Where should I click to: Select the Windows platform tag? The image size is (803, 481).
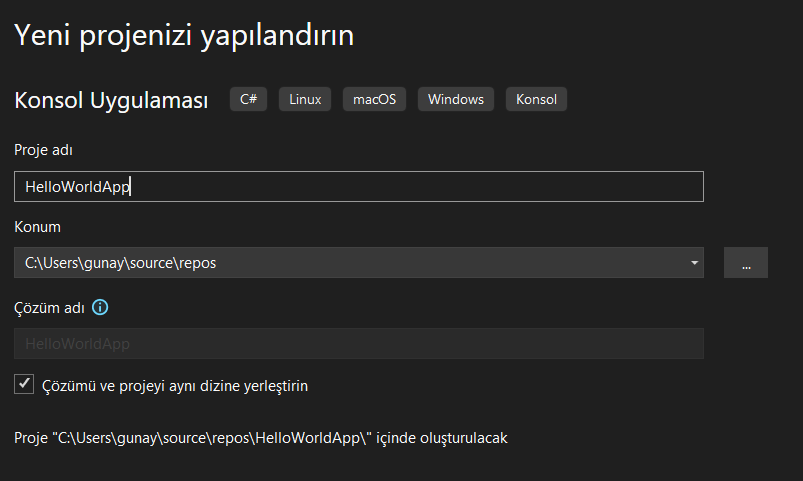[x=455, y=99]
